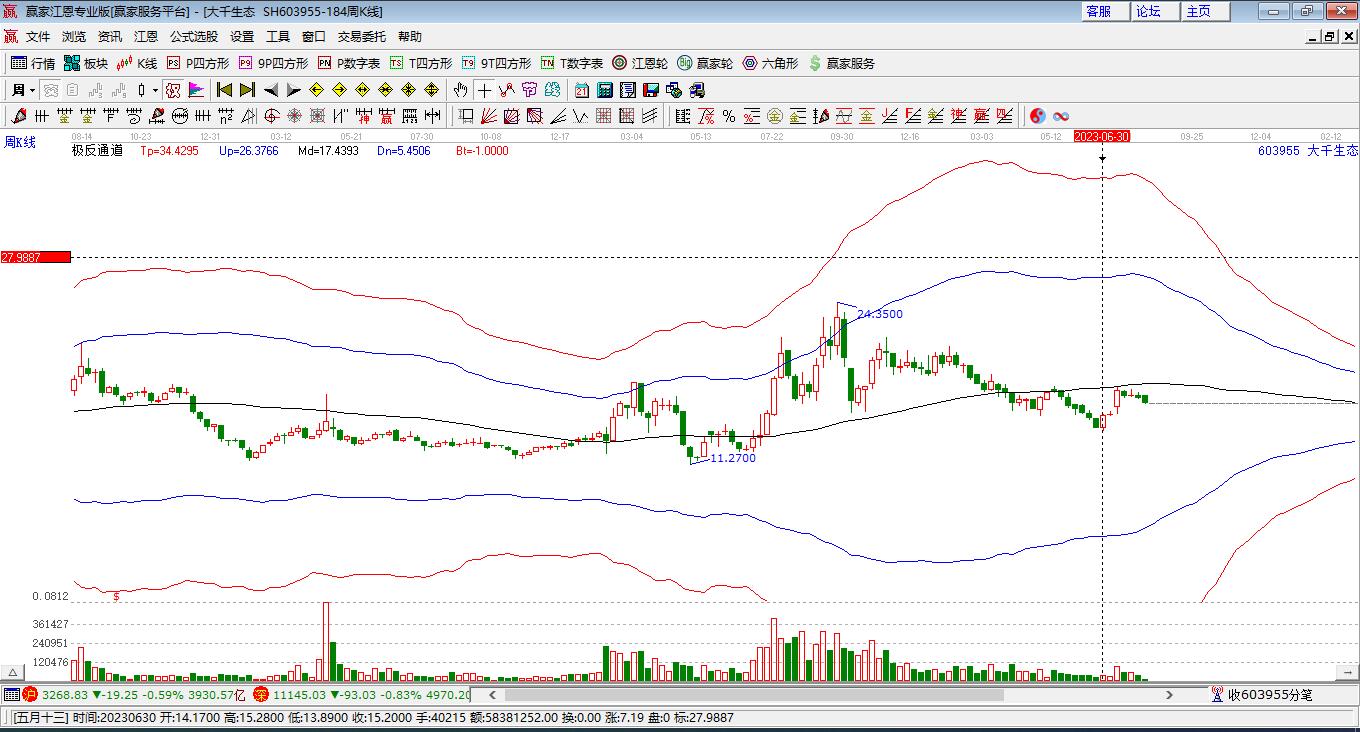The width and height of the screenshot is (1360, 732).
Task: Open 赢家服务 dollar-sign service button
Action: [x=842, y=63]
